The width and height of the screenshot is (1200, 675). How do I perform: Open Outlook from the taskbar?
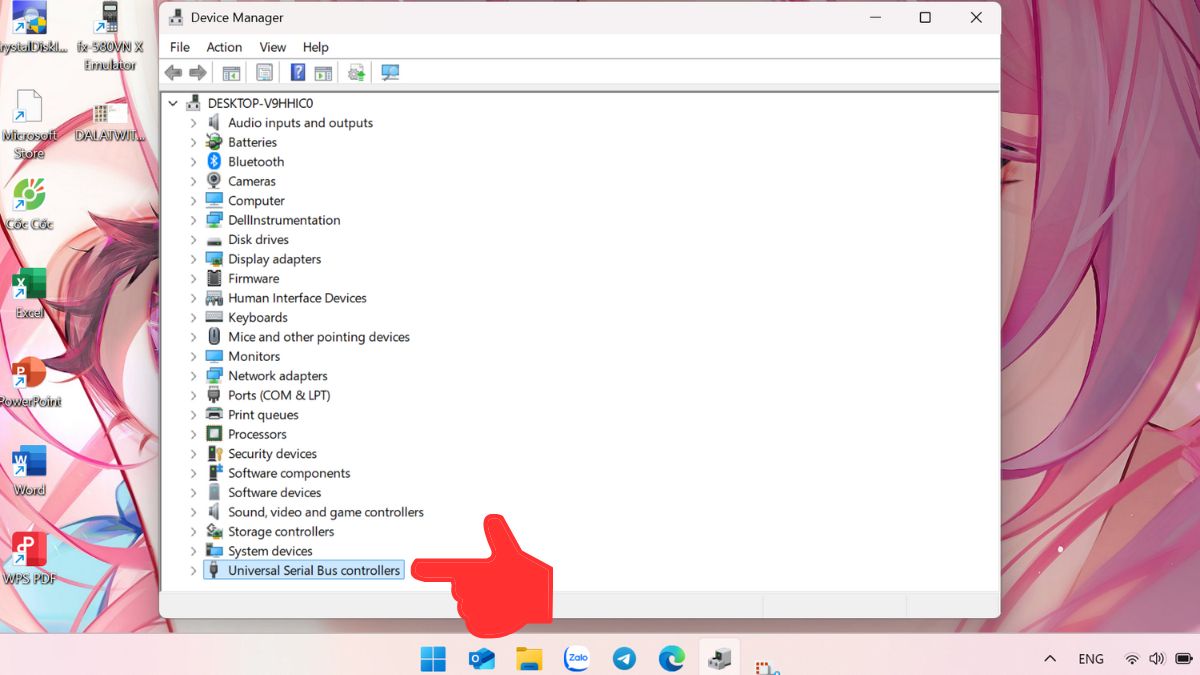click(481, 658)
